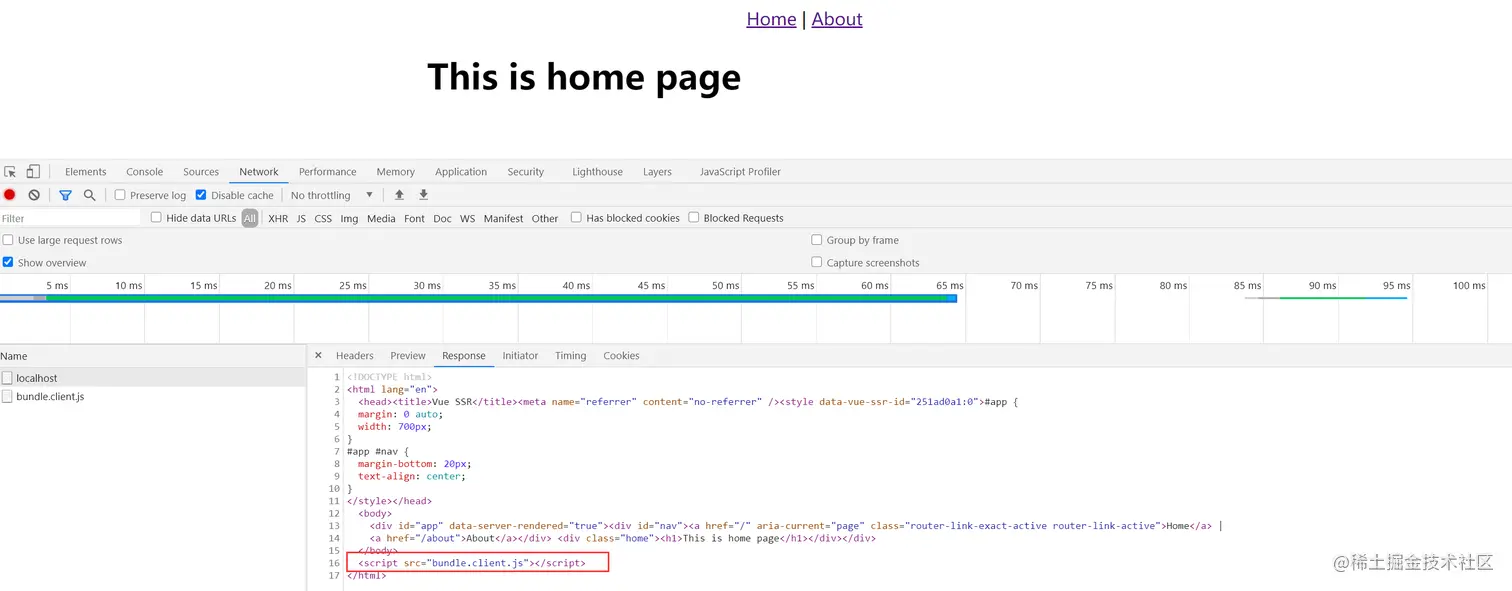Select the All filter type button
This screenshot has height=591, width=1512.
pyautogui.click(x=250, y=218)
